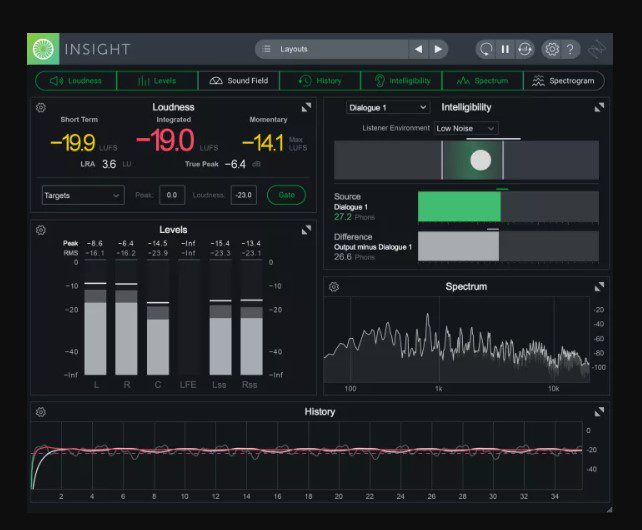Click the Rss channel level meter
642x530 pixels.
coord(251,318)
